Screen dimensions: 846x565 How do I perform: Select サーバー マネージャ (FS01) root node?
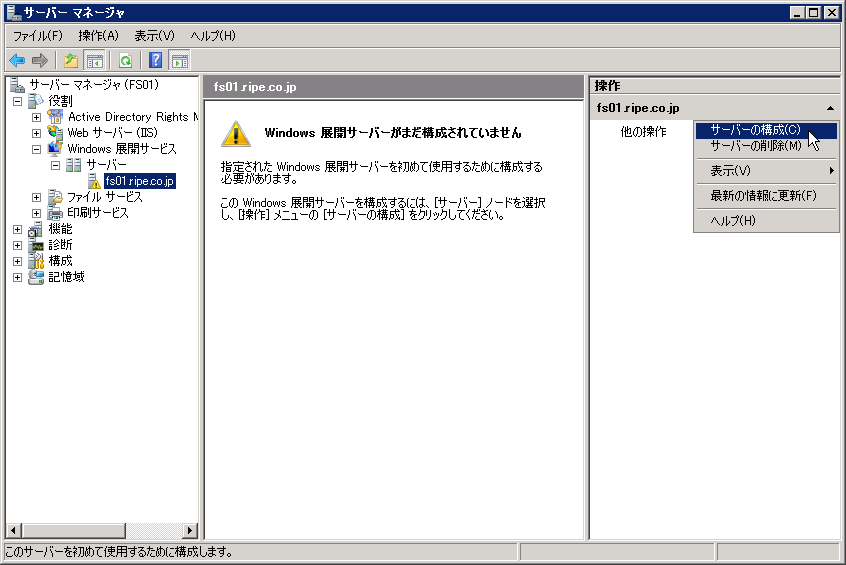(94, 85)
